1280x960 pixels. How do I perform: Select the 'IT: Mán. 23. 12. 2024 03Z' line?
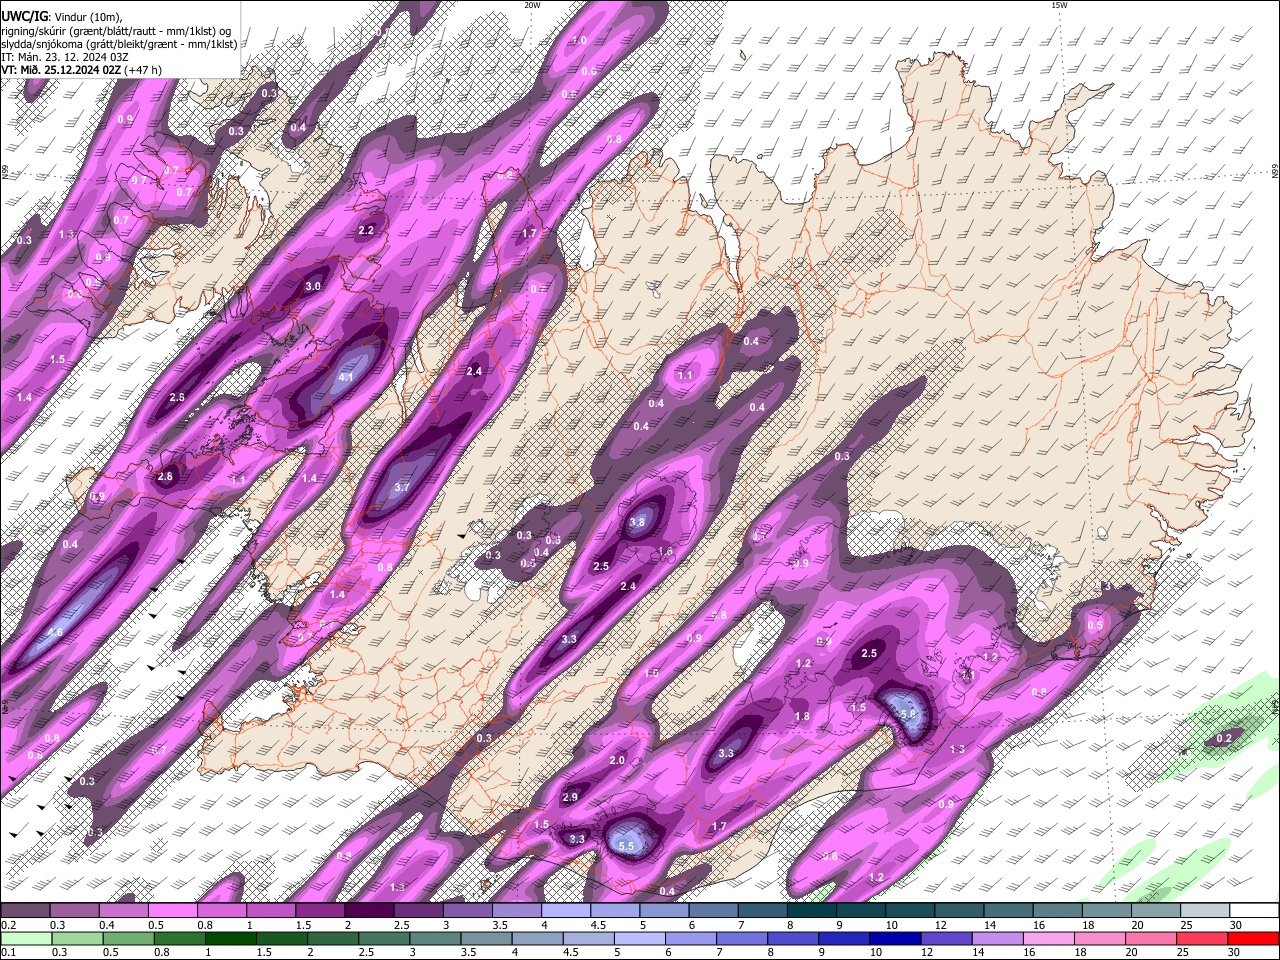pyautogui.click(x=65, y=57)
